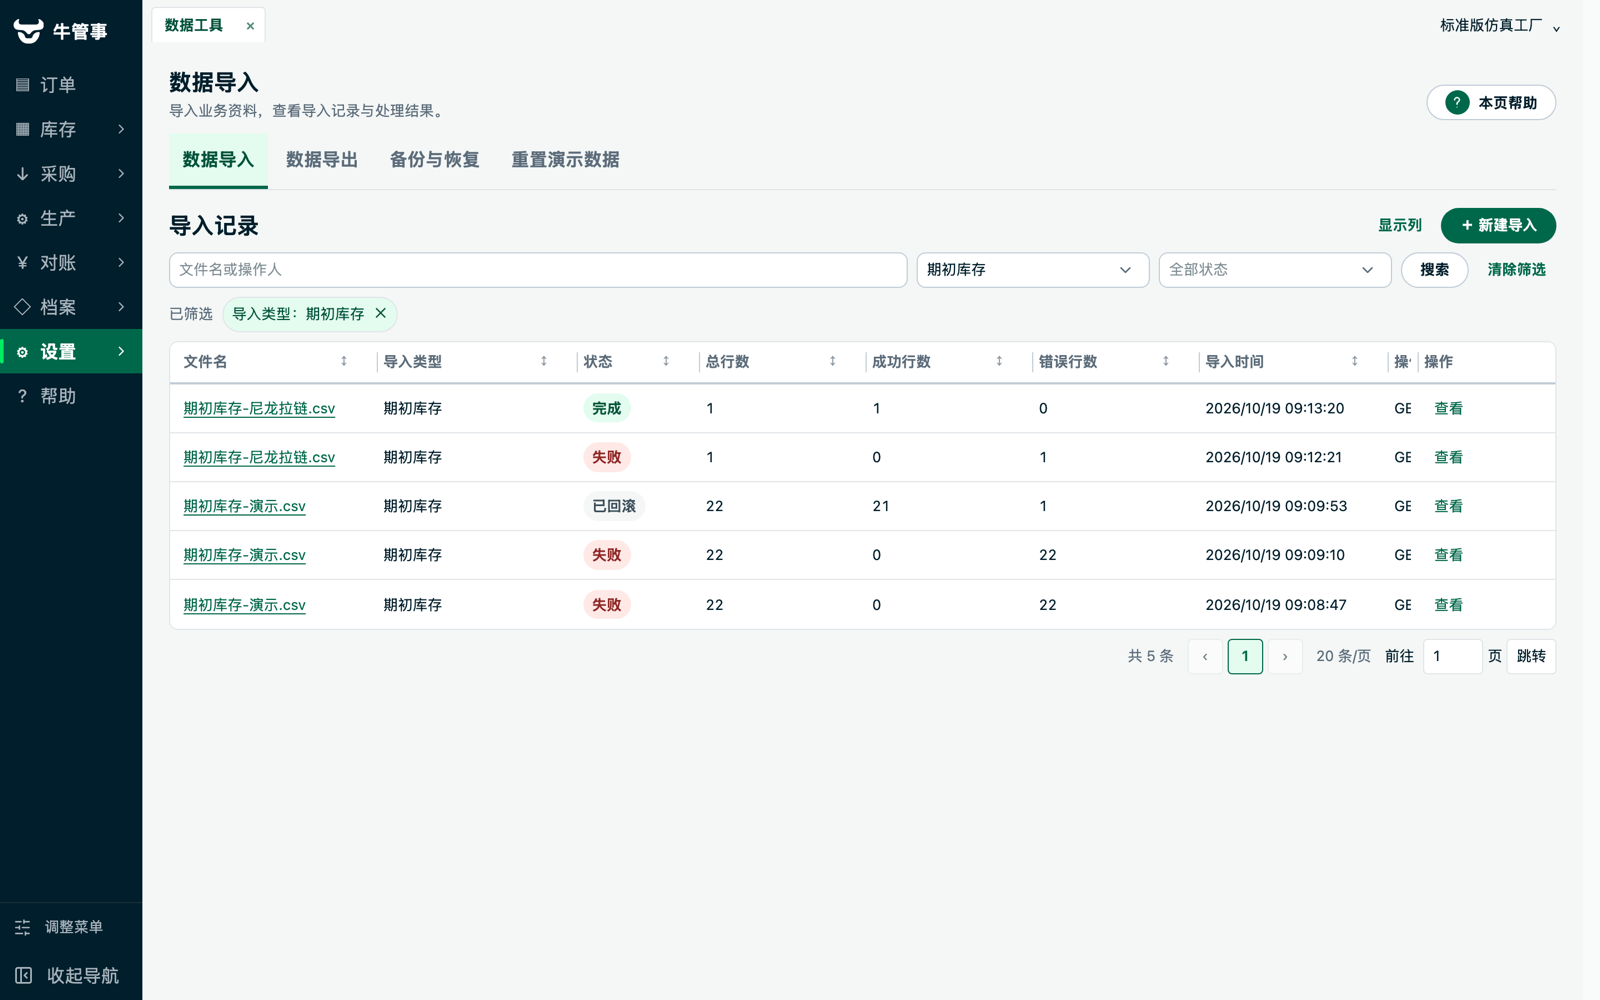Click the 清除筛选 link
1600x1000 pixels.
point(1516,270)
